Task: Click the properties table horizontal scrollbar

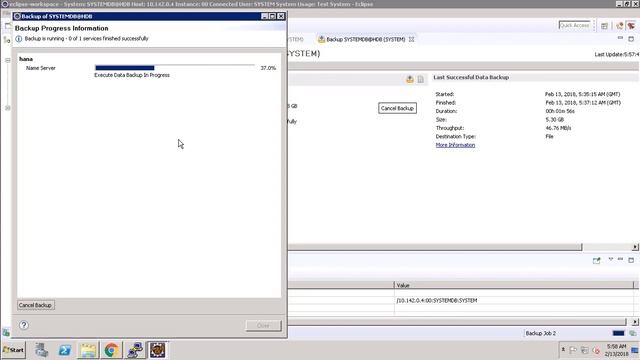Action: 456,322
